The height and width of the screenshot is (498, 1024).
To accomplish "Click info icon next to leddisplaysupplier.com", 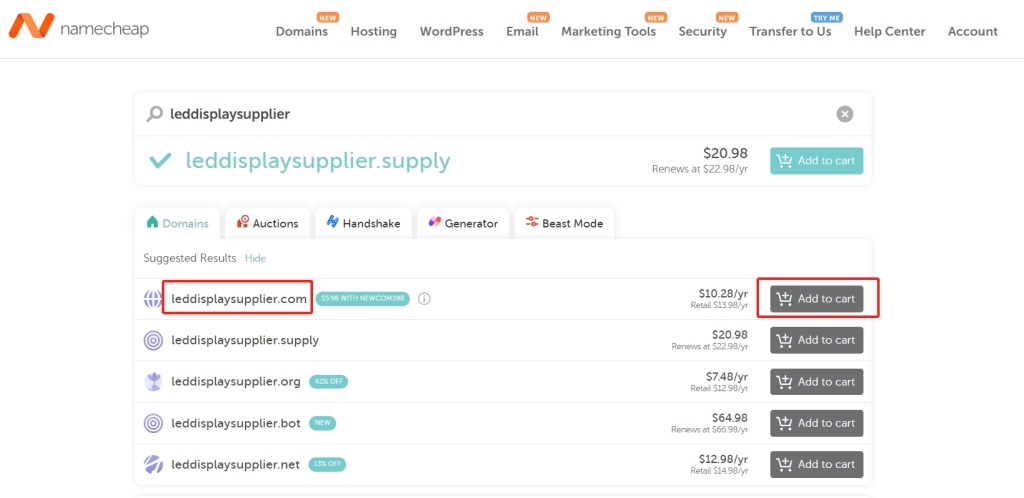I will pos(424,299).
